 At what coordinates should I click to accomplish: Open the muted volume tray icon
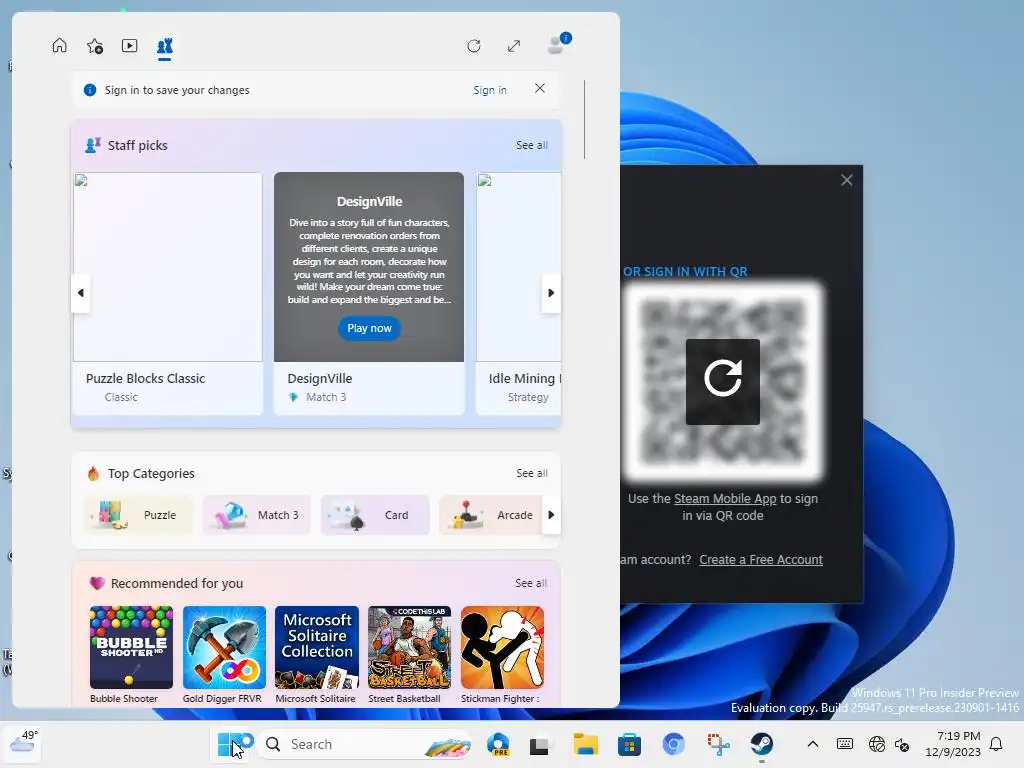click(902, 744)
